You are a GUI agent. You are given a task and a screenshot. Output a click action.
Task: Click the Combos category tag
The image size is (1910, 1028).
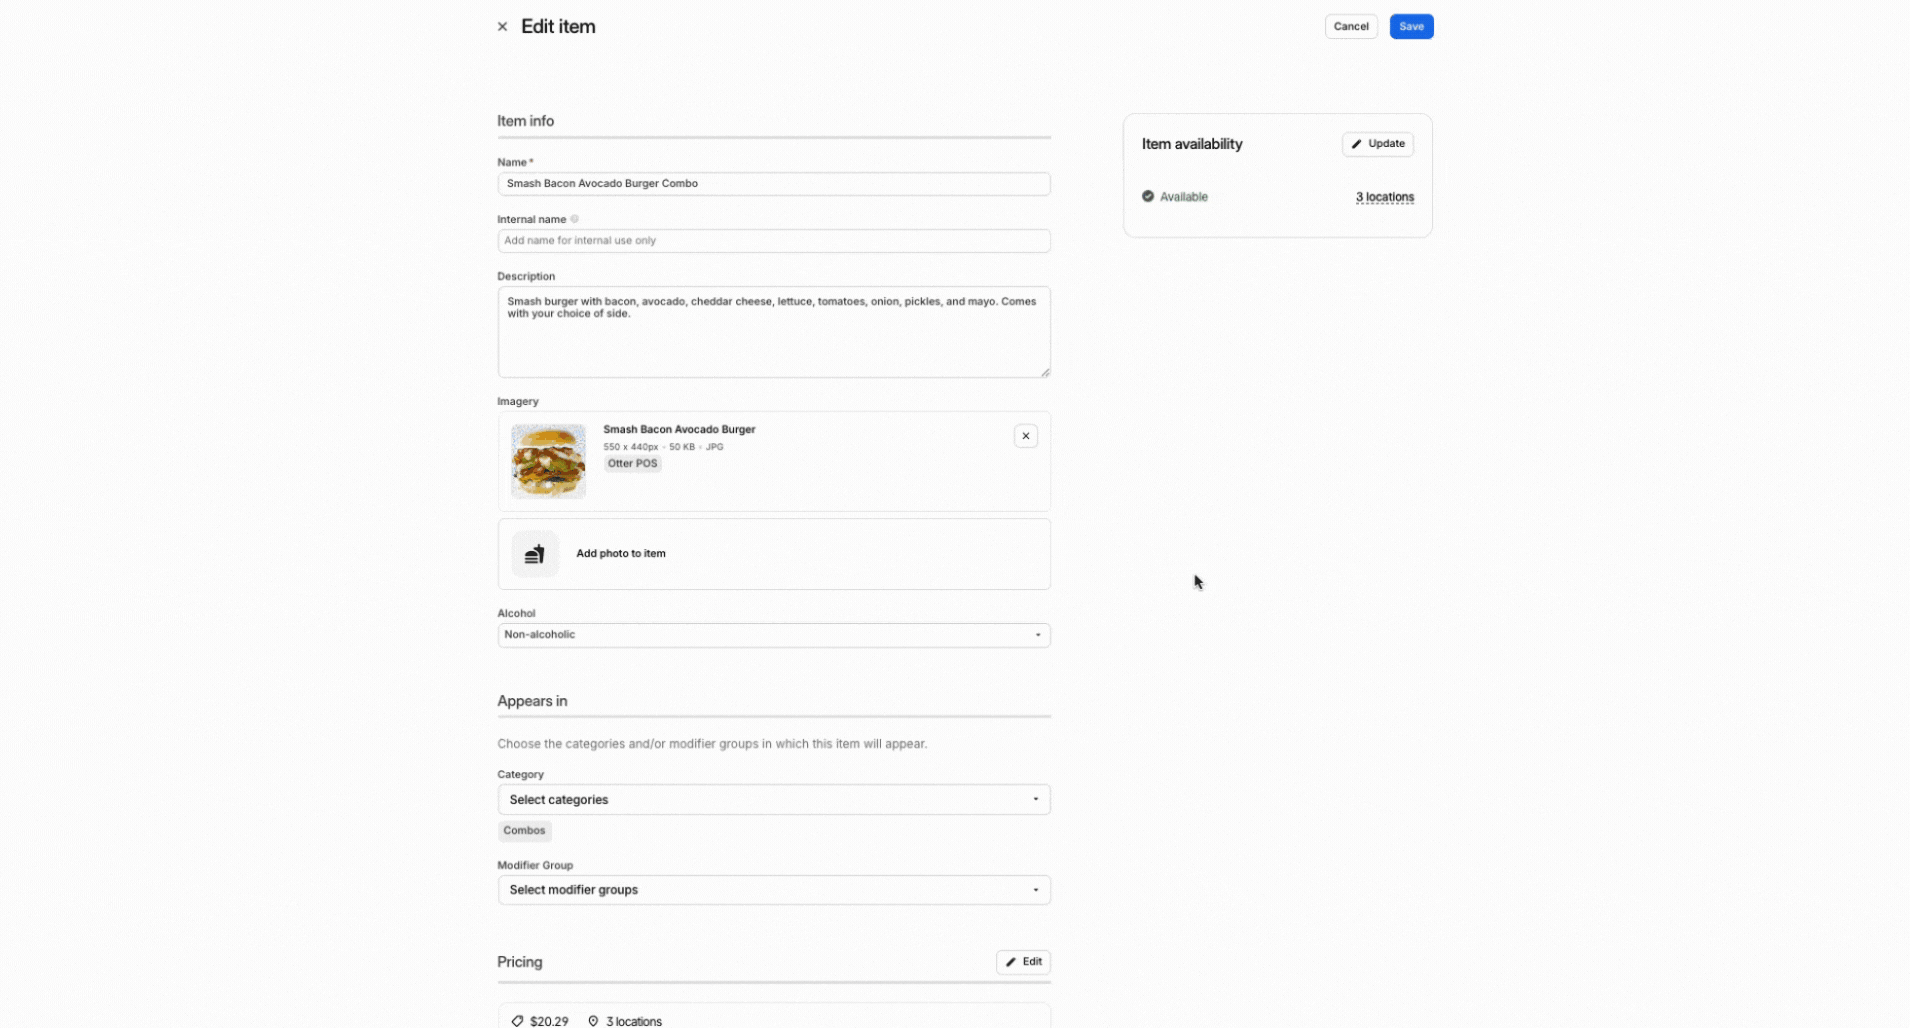pyautogui.click(x=524, y=831)
